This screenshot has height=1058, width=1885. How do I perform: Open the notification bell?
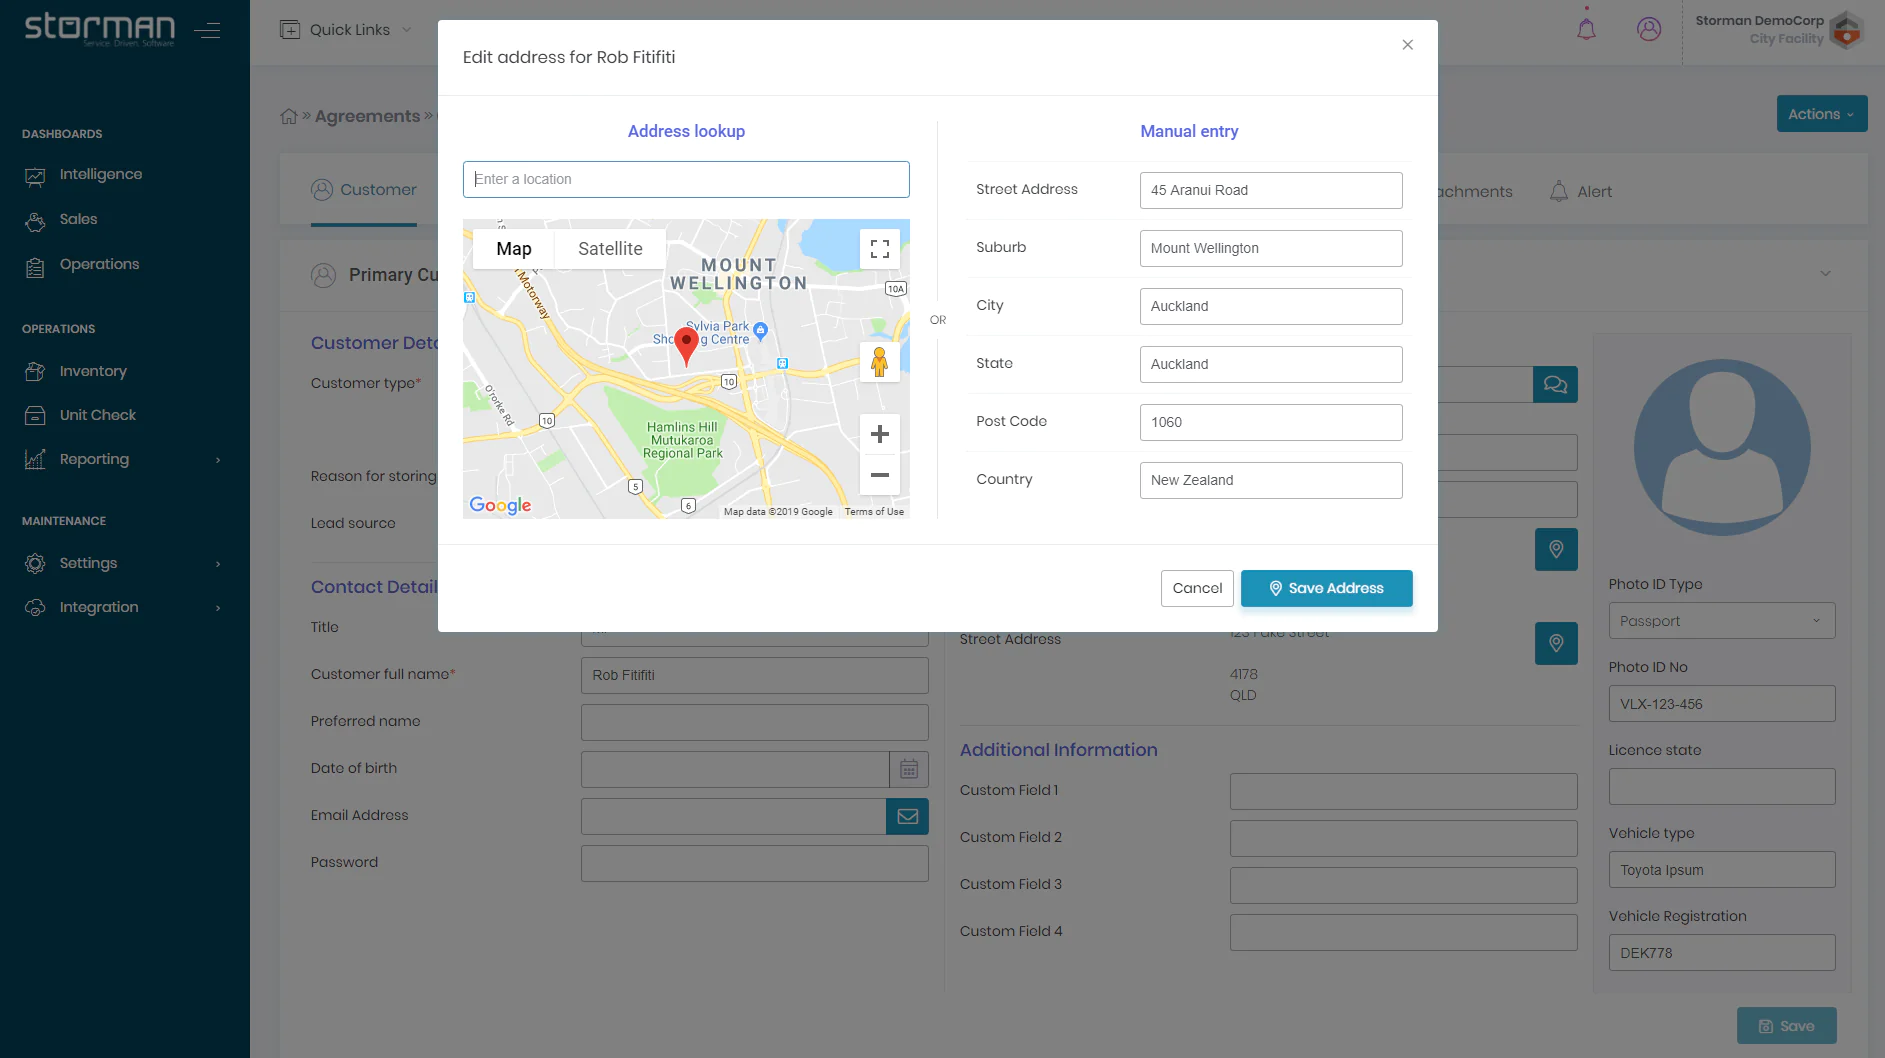(x=1586, y=30)
